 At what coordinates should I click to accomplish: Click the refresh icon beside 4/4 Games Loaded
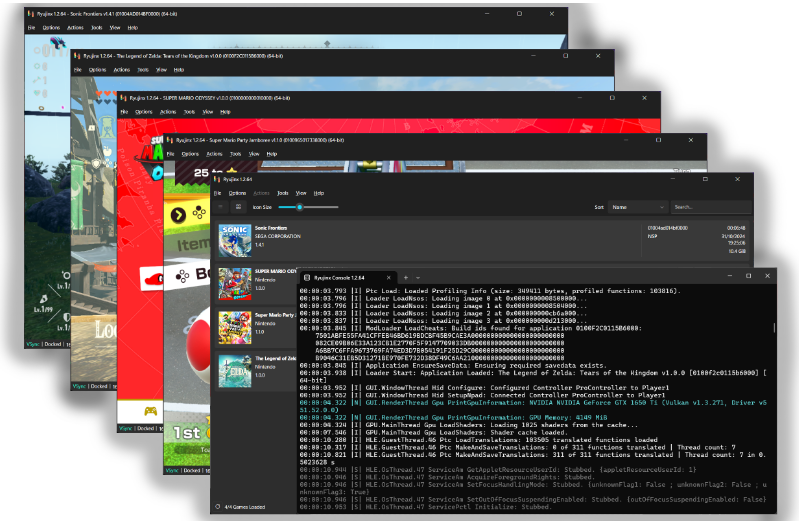(218, 507)
